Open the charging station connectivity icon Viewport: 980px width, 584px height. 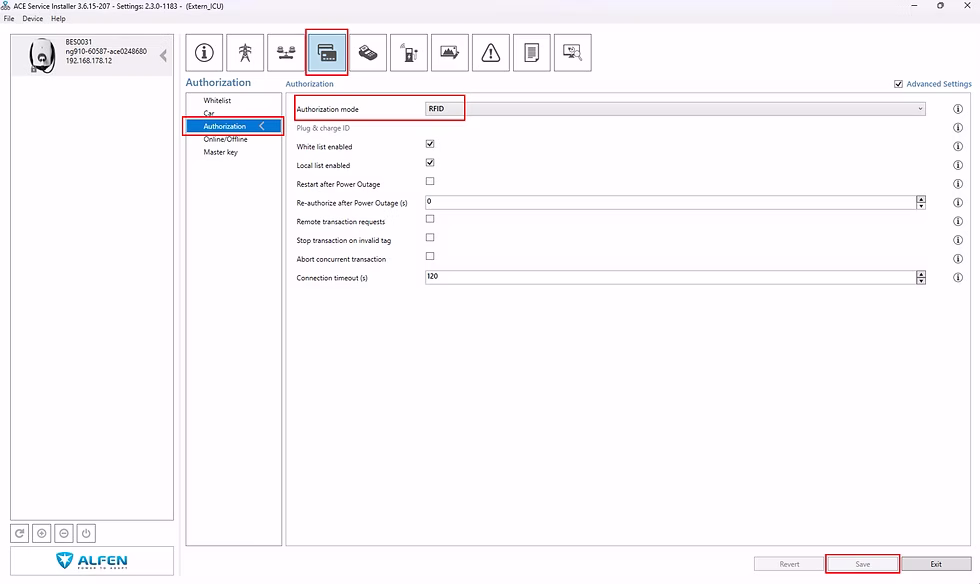pyautogui.click(x=409, y=53)
